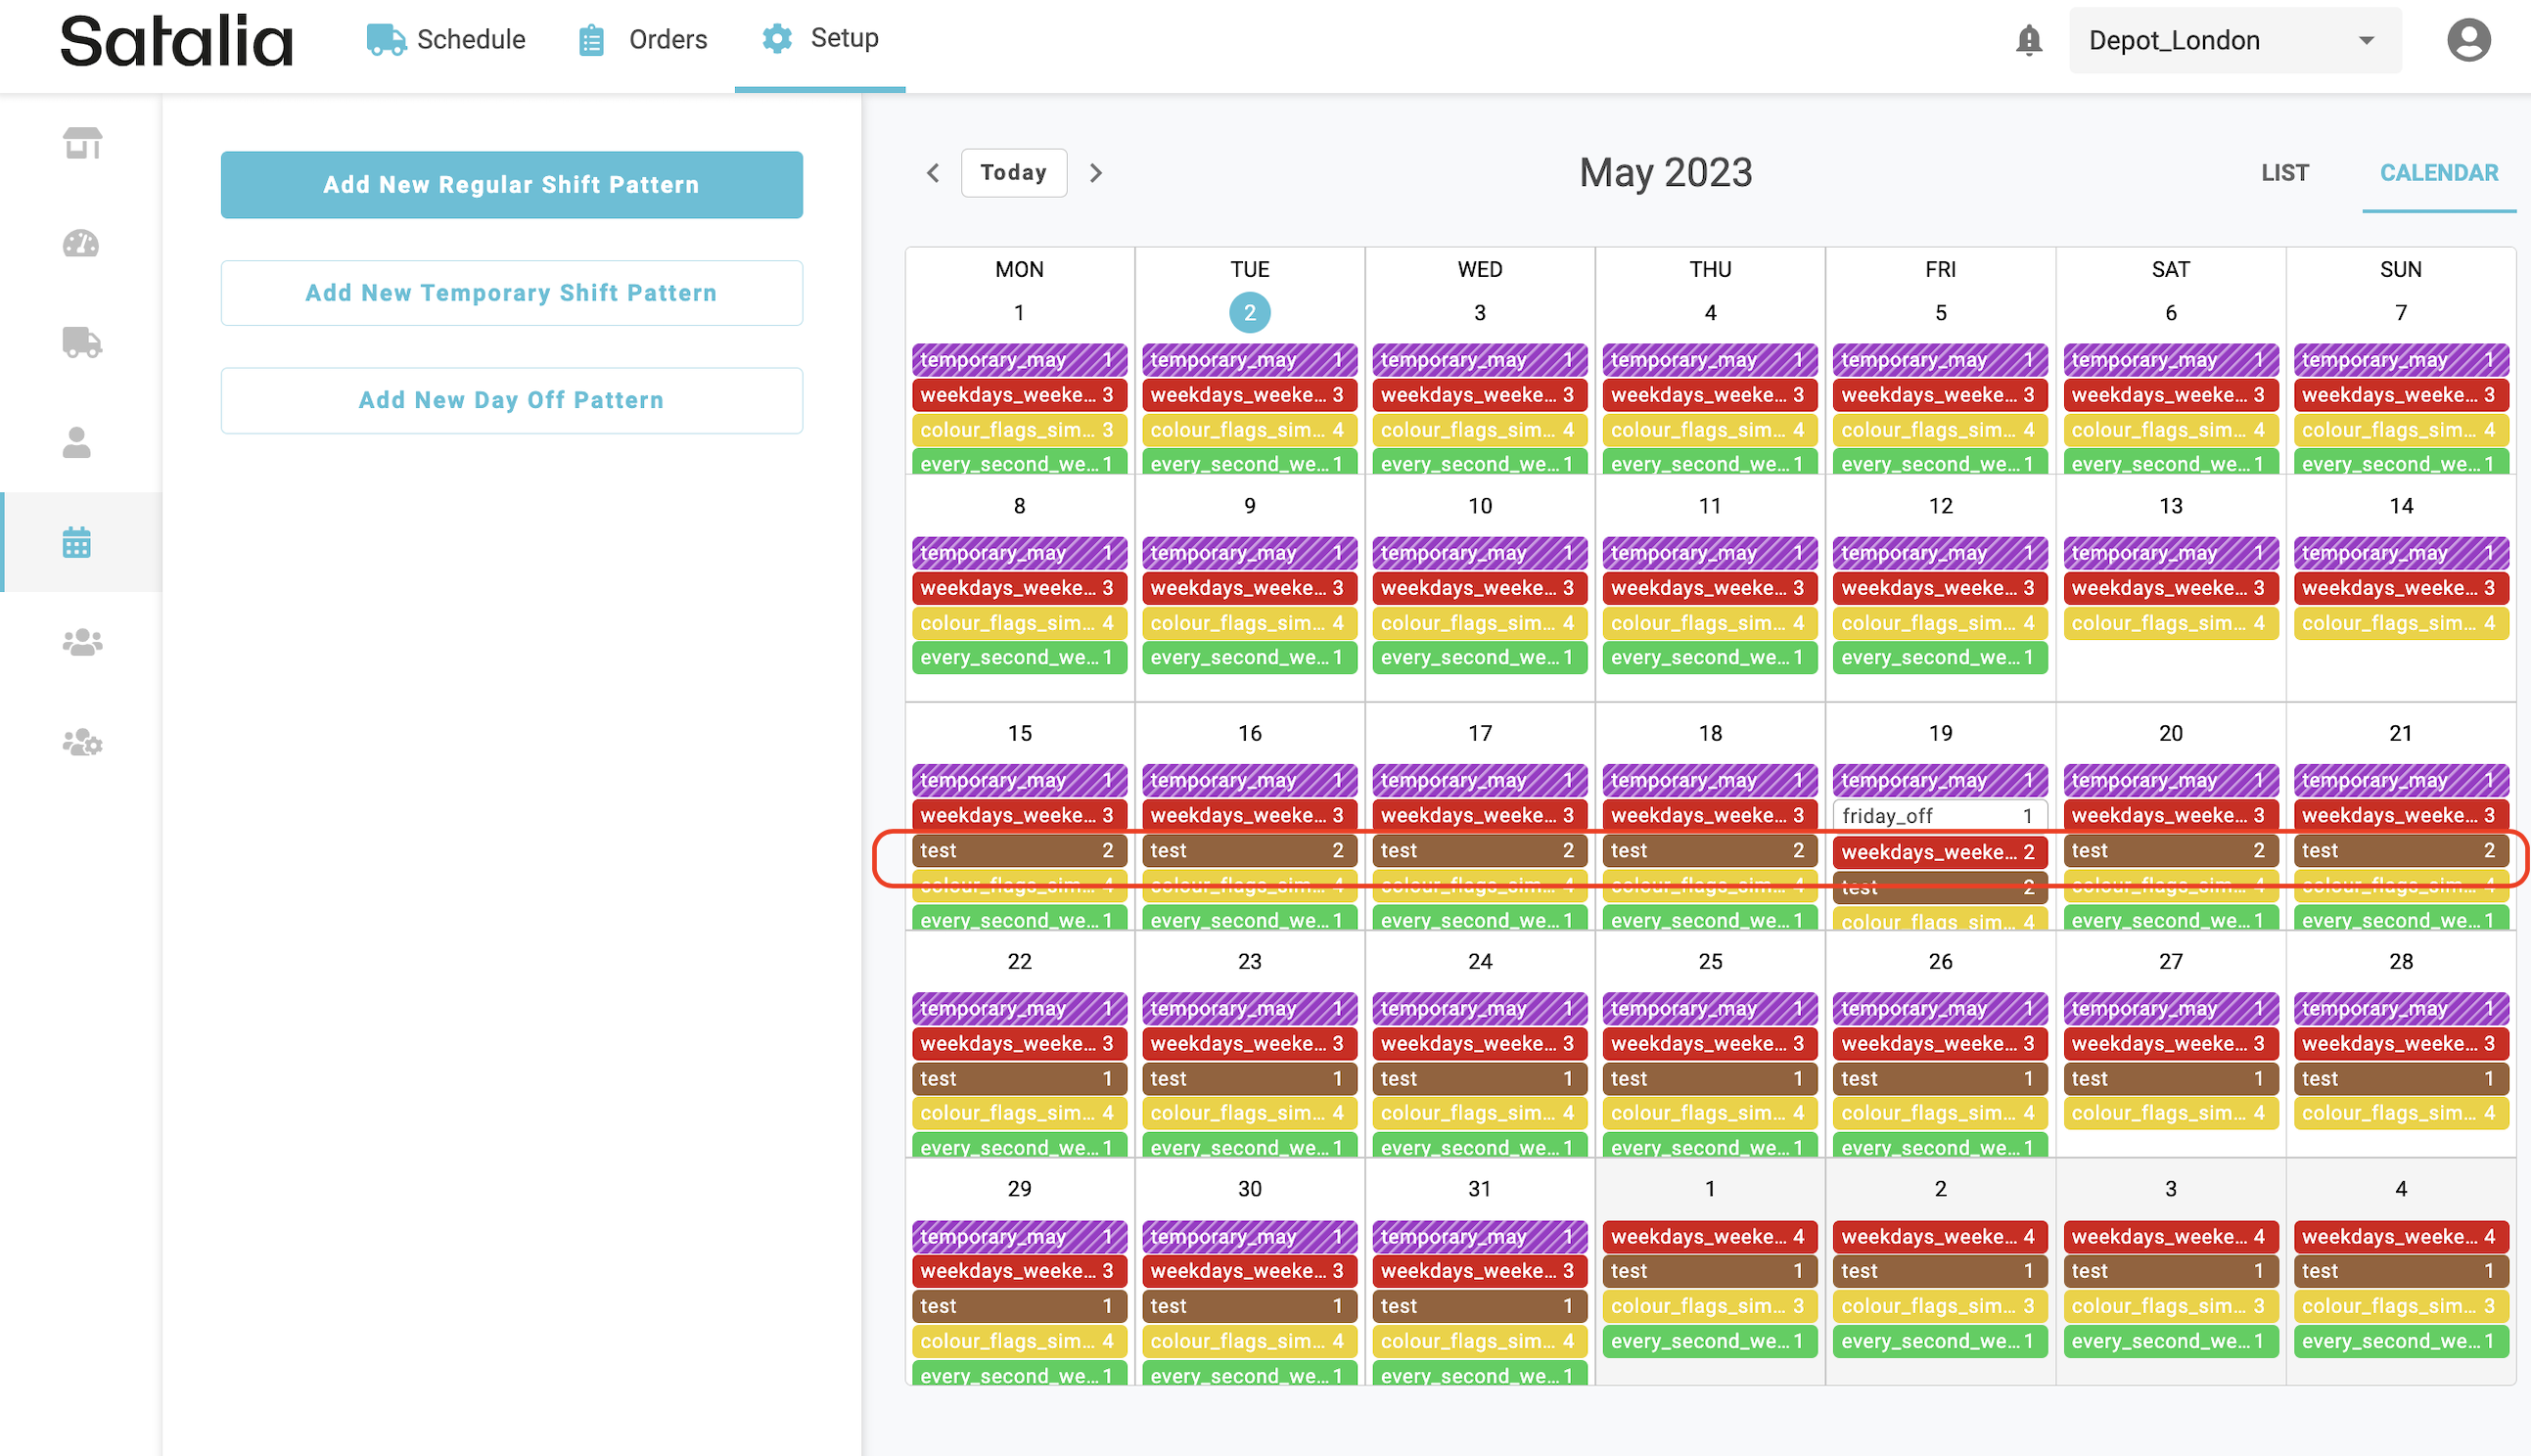The height and width of the screenshot is (1456, 2531).
Task: Expand the Depot_London dropdown
Action: [2234, 41]
